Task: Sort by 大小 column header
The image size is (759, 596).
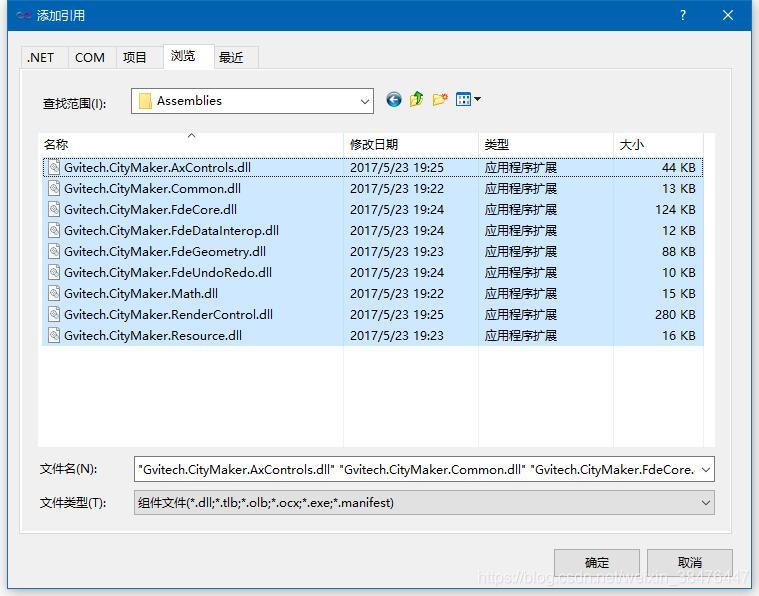Action: (658, 144)
